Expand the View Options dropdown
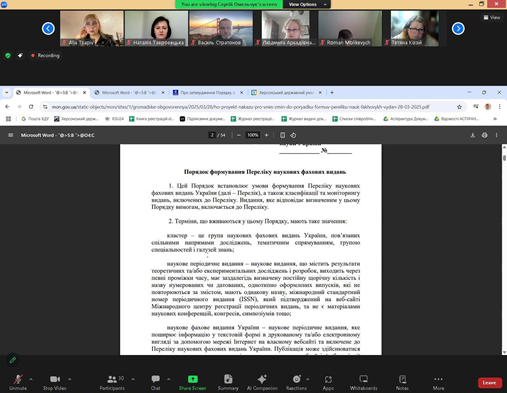Screen dimensions: 507x393 pos(307,4)
